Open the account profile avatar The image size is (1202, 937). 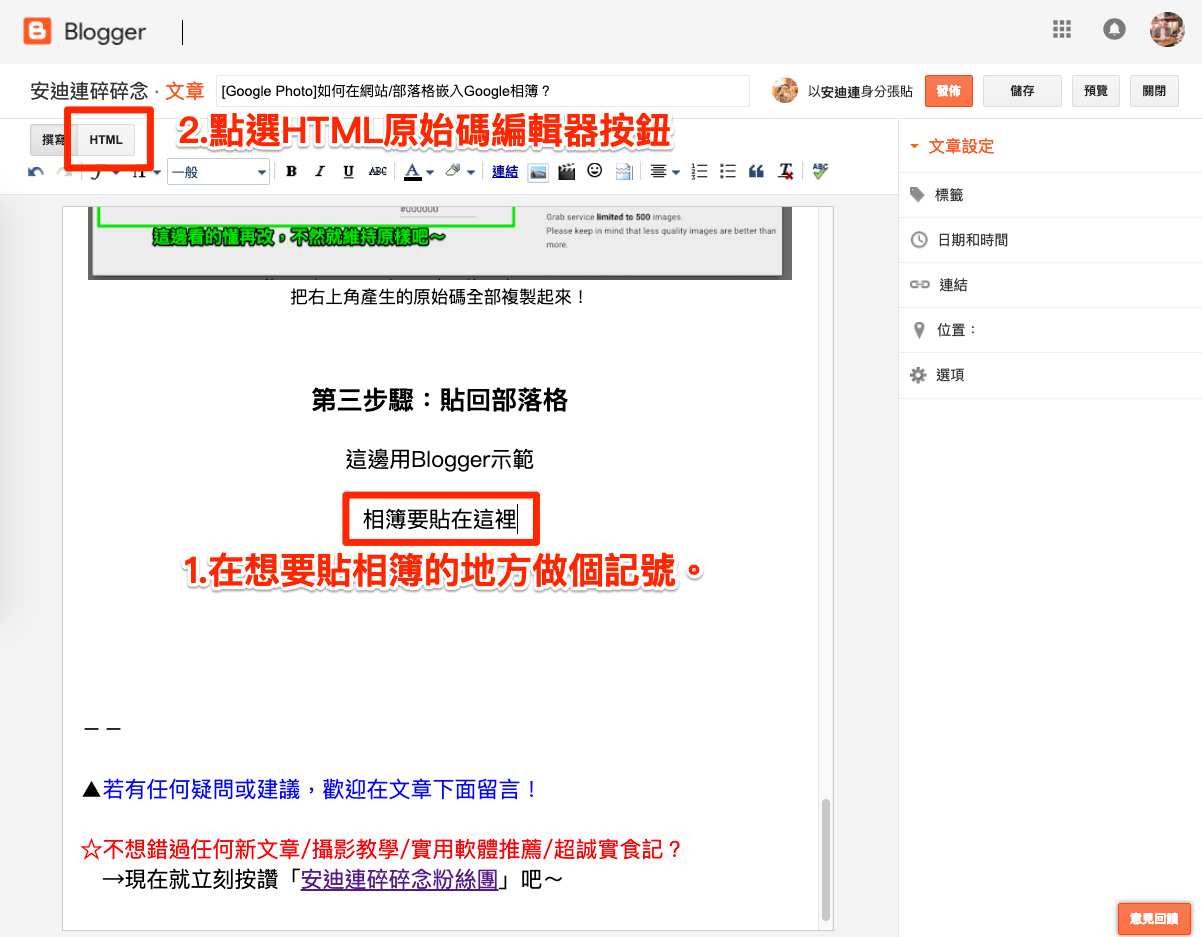pos(1167,29)
